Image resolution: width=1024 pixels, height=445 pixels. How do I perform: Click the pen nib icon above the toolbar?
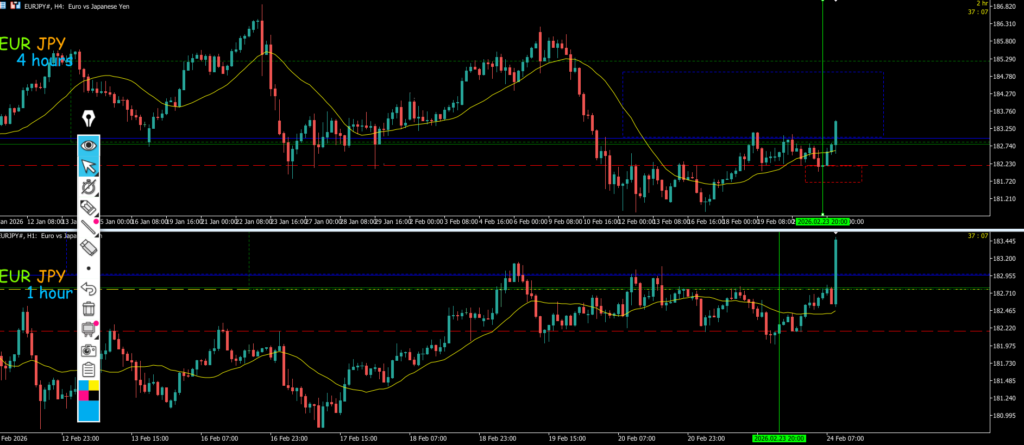point(90,120)
